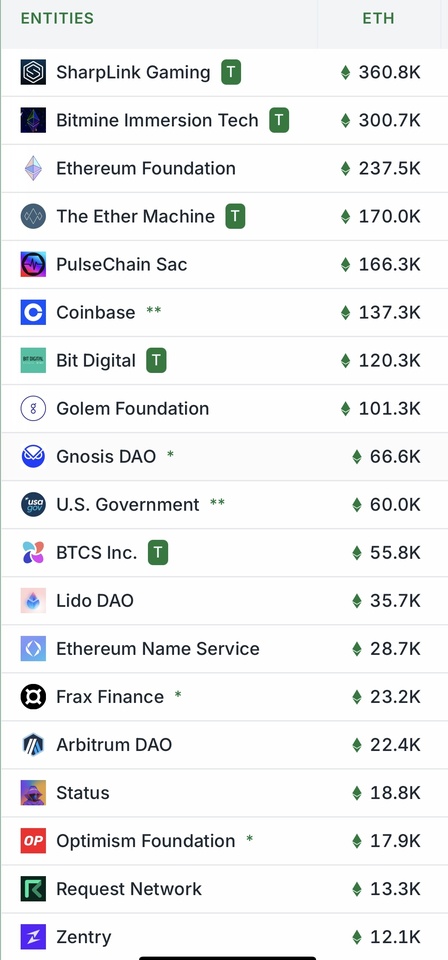Click the green T badge beside SharpLink Gaming
This screenshot has height=960, width=448.
tap(231, 72)
